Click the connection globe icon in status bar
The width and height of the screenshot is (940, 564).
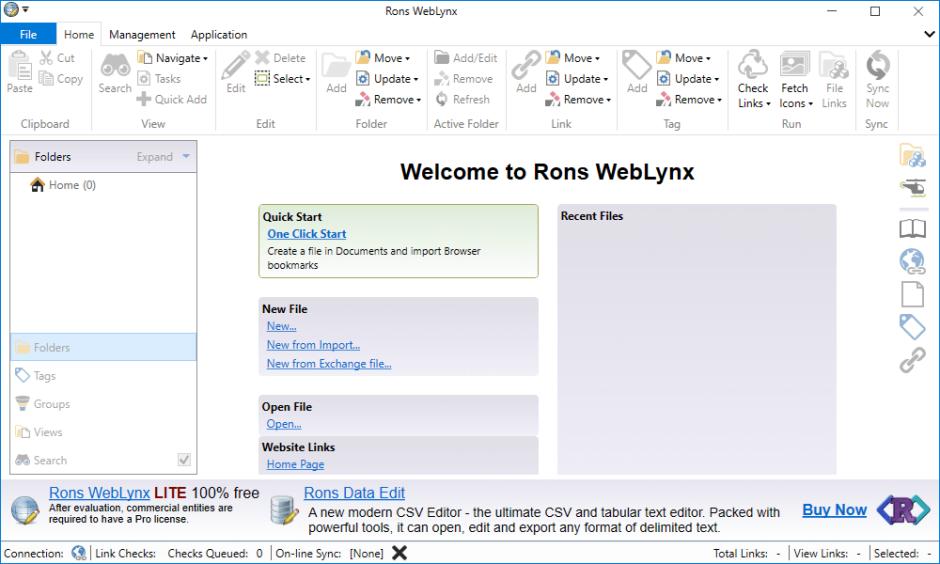click(79, 553)
